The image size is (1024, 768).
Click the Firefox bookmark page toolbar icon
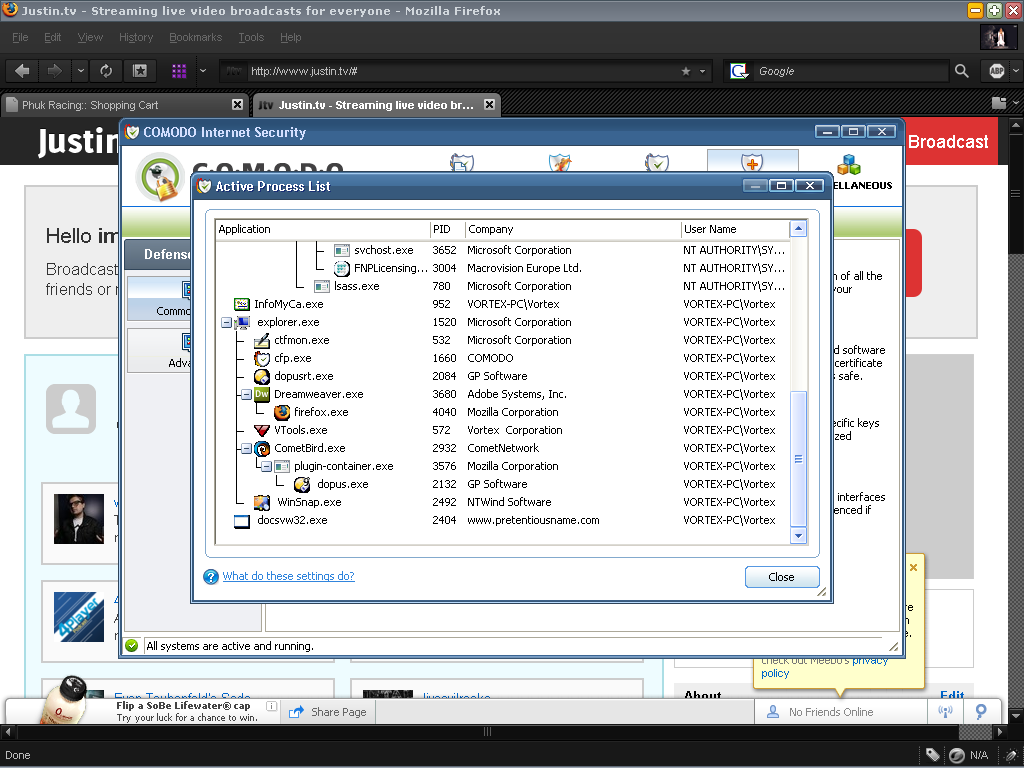[x=140, y=71]
